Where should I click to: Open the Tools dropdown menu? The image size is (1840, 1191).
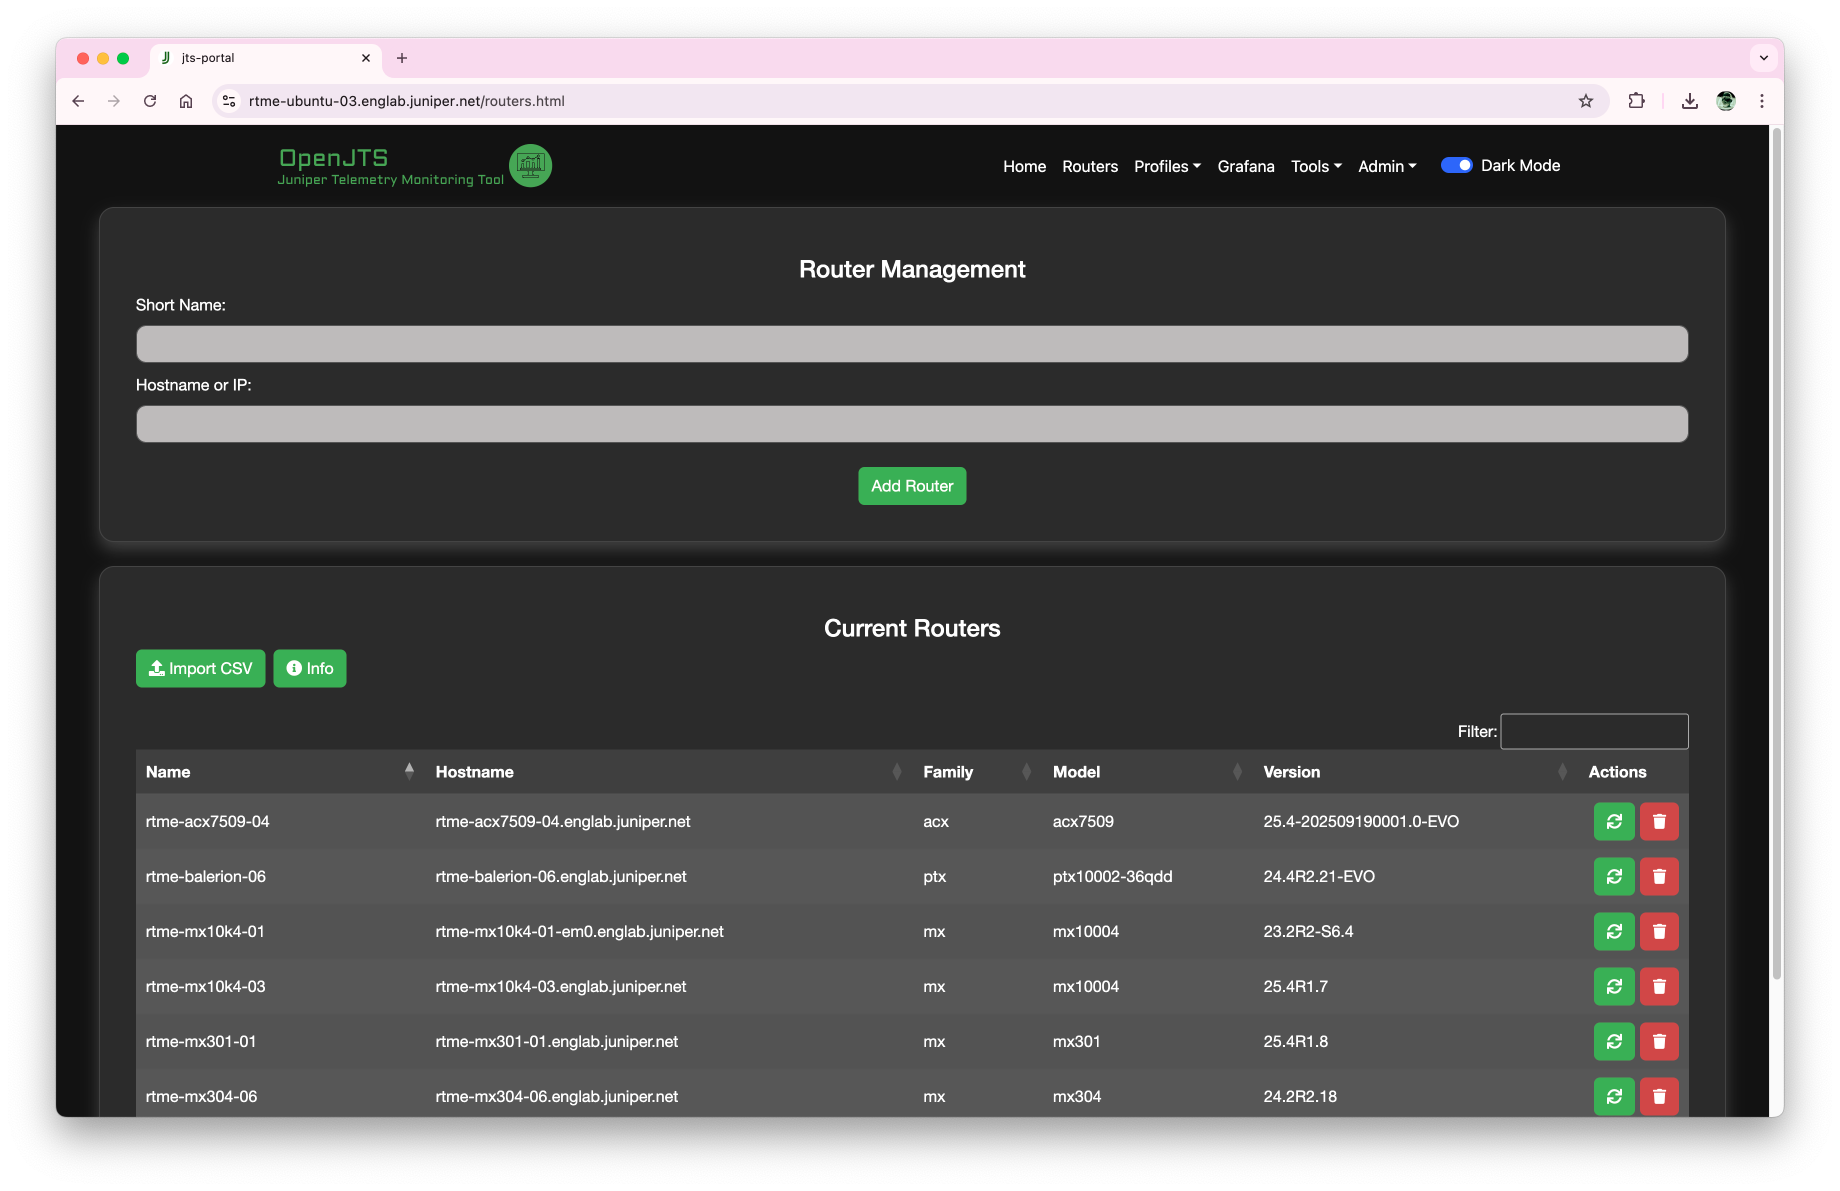pyautogui.click(x=1316, y=167)
